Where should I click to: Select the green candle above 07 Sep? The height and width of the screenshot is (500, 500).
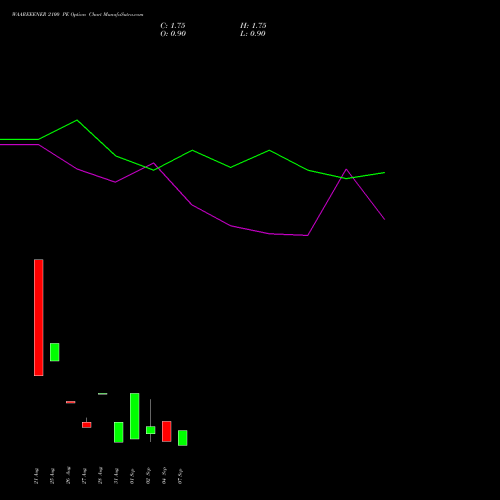coord(183,438)
